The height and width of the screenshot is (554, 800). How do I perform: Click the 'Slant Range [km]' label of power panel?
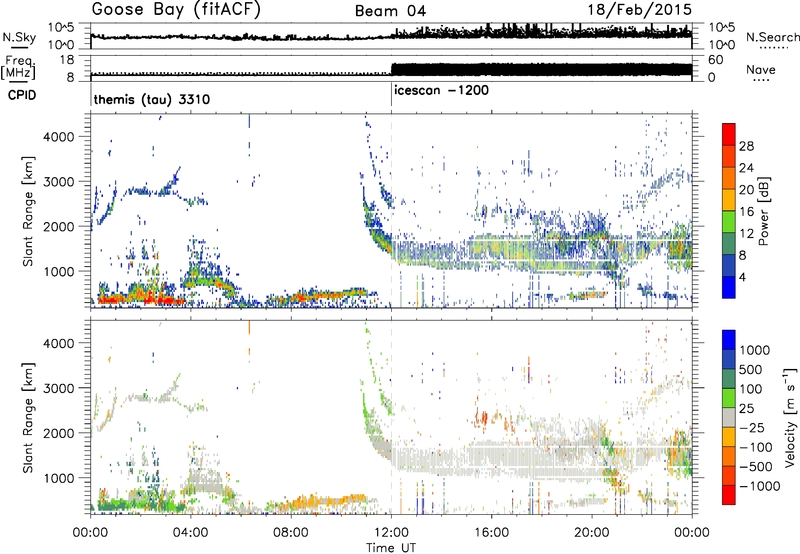[28, 211]
